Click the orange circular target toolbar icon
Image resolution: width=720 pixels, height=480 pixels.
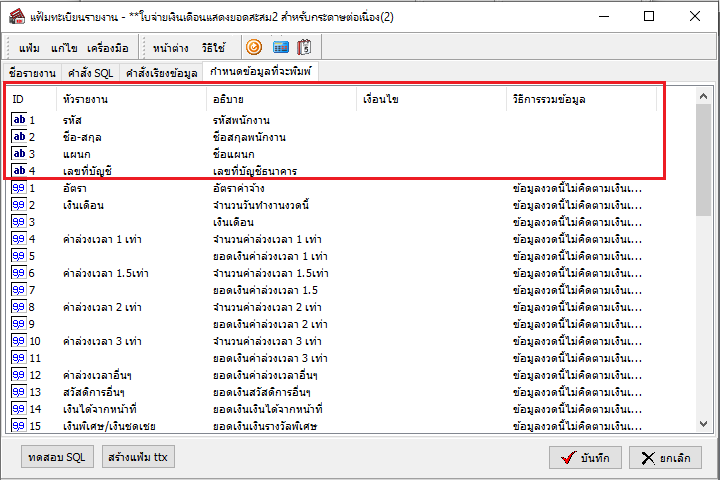coord(254,47)
